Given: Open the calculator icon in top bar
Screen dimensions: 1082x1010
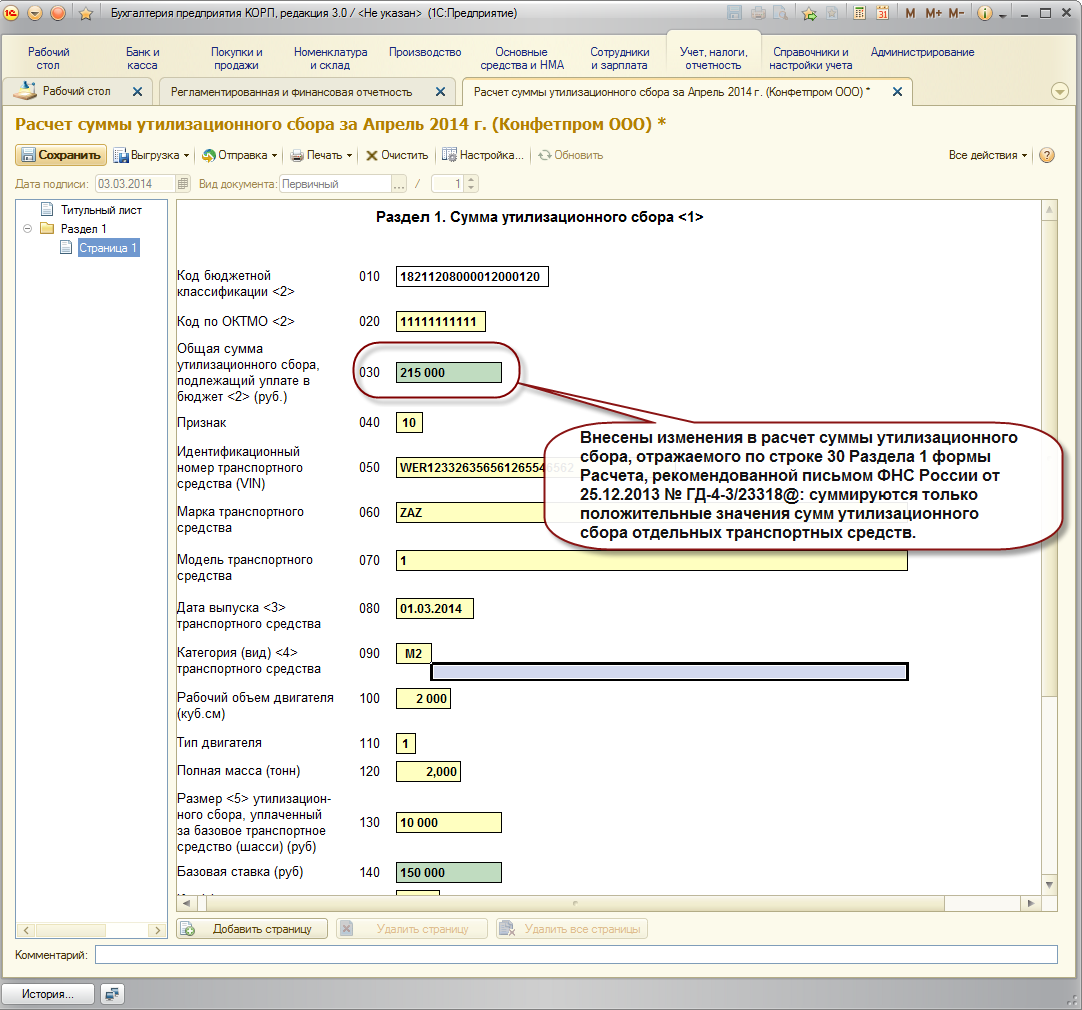Looking at the screenshot, I should click(859, 13).
